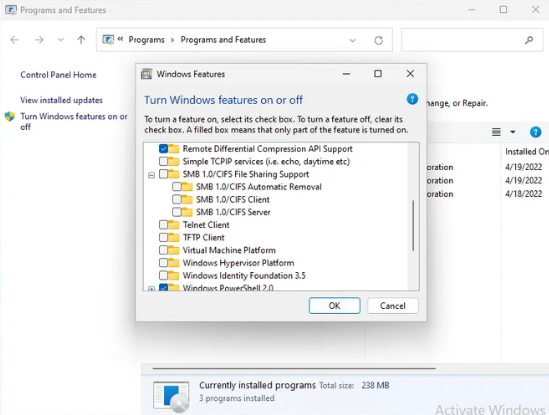549x415 pixels.
Task: Check SMB 1.0/CIFS Automatic Removal
Action: 176,187
